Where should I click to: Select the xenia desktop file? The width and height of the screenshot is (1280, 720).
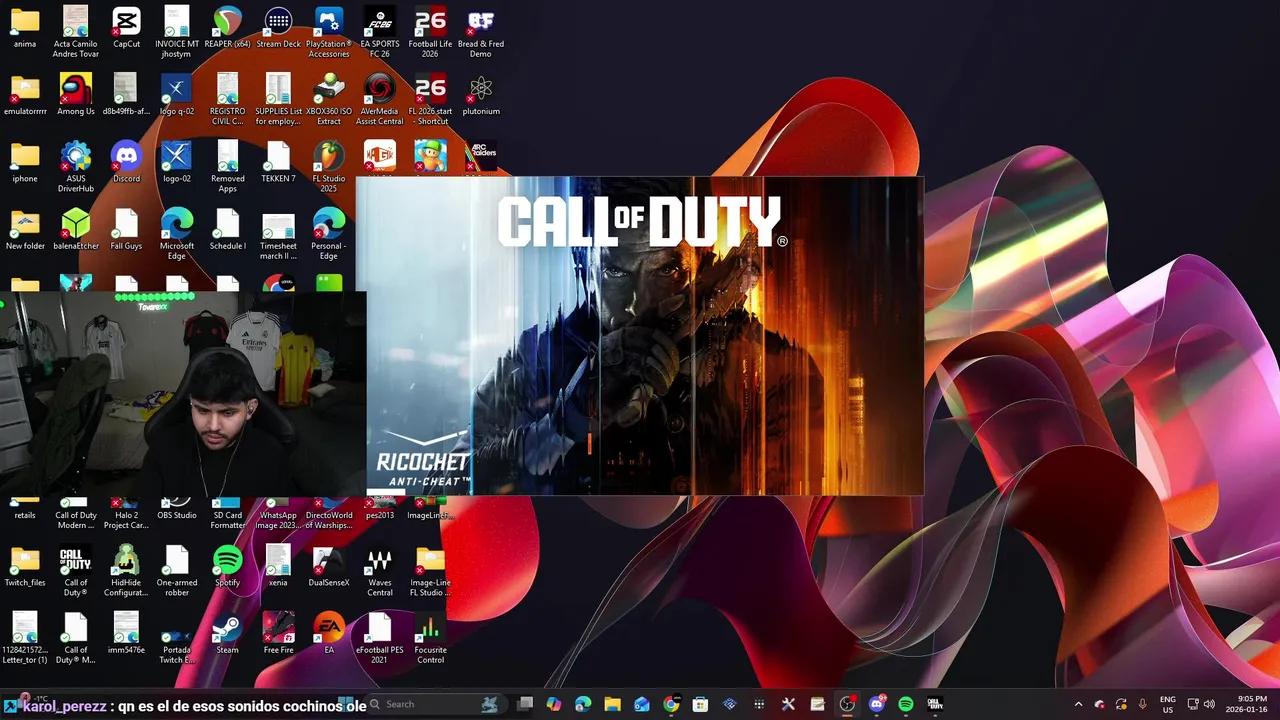click(x=278, y=566)
